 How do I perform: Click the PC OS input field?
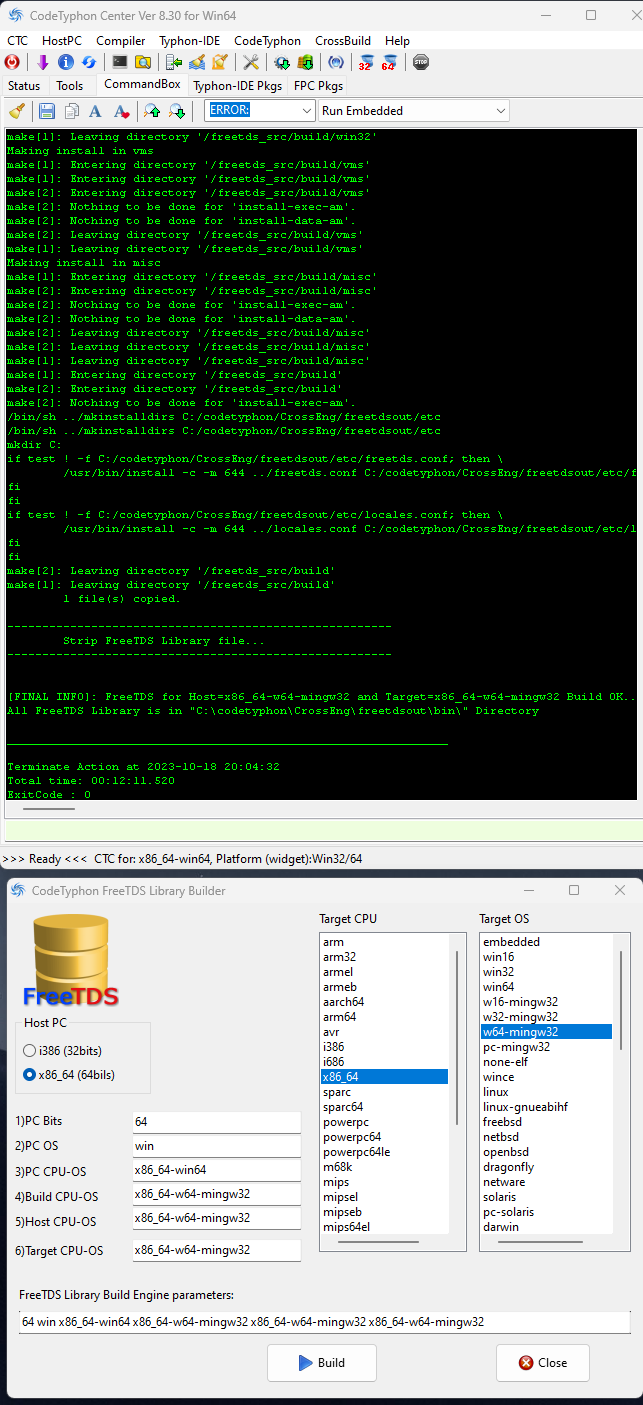(216, 1146)
